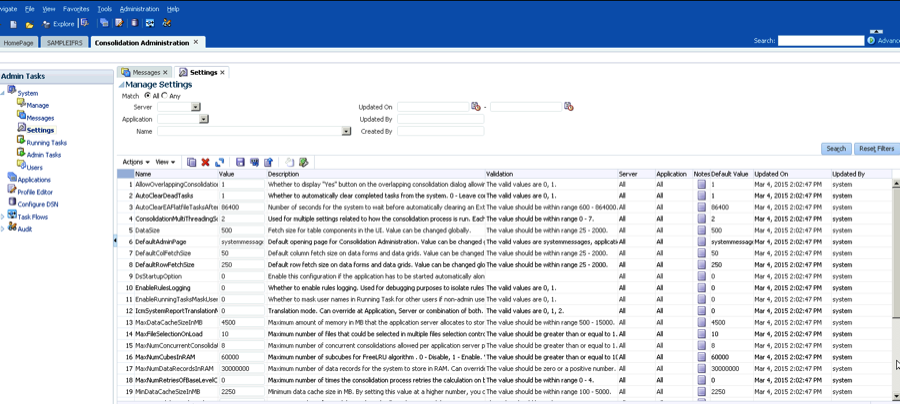Click the open folder icon in main toolbar
Screen dimensions: 900x405
pyautogui.click(x=29, y=23)
